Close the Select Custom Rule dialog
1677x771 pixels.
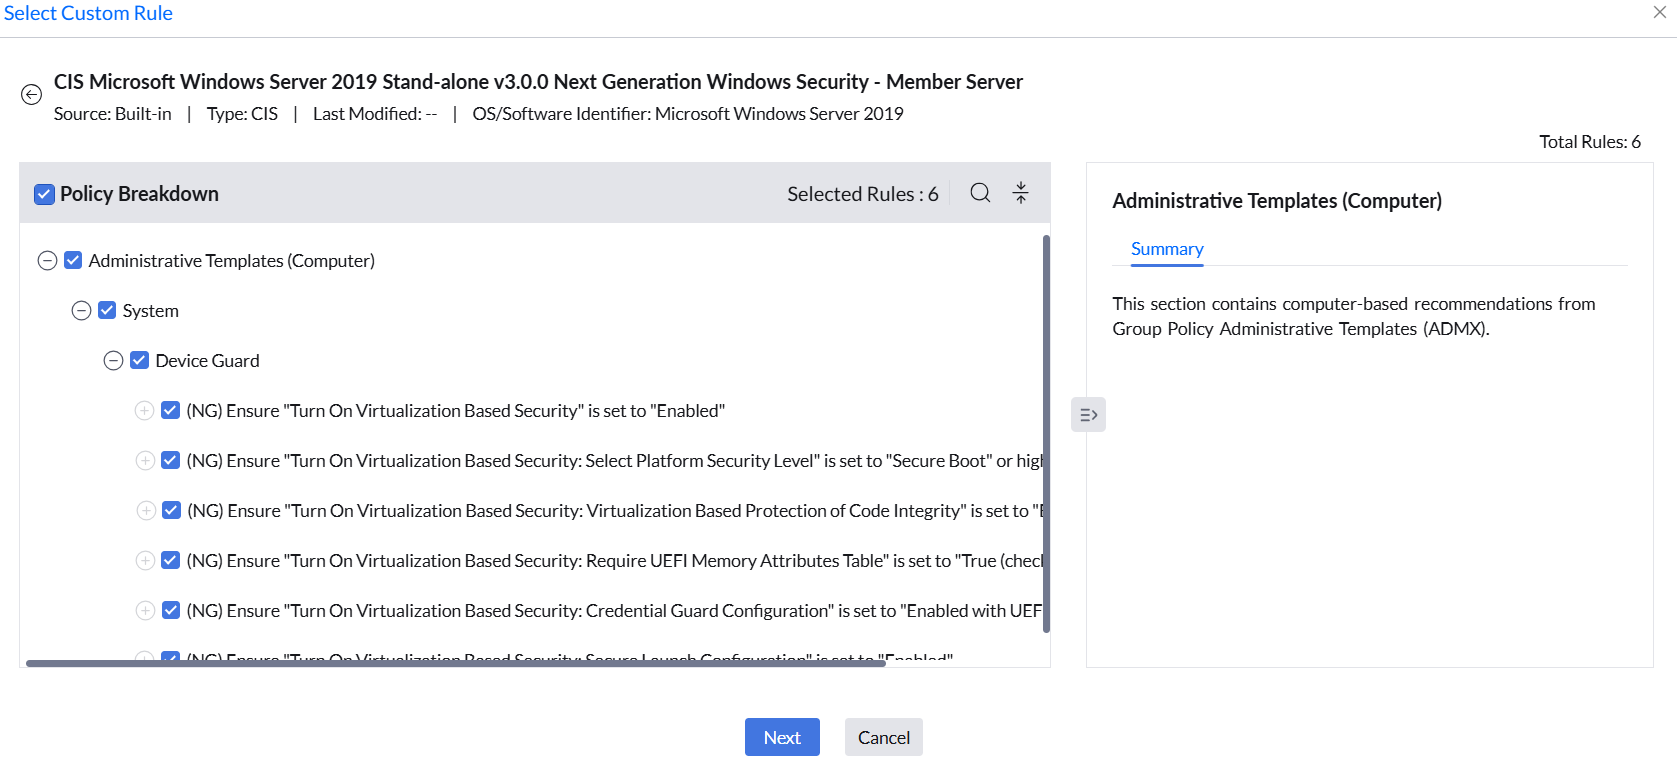[x=1660, y=12]
